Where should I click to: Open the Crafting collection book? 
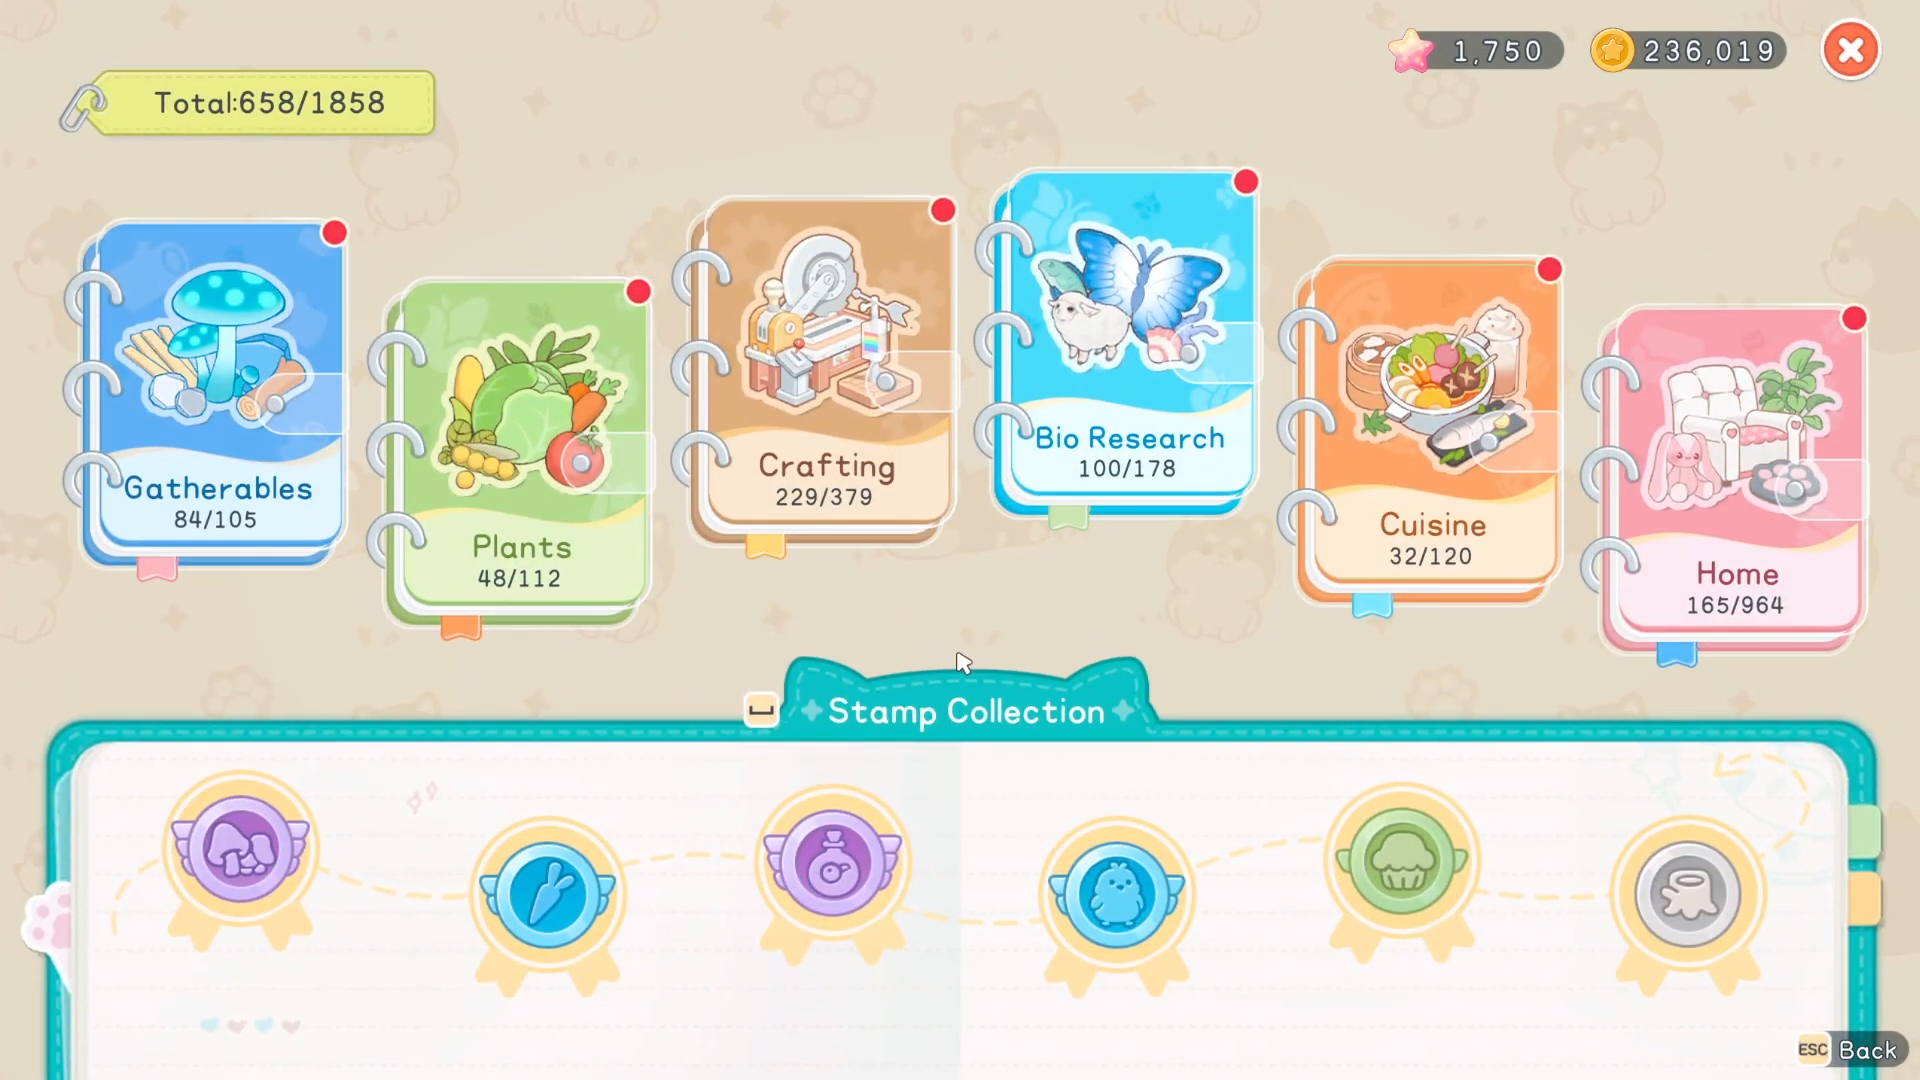[823, 370]
